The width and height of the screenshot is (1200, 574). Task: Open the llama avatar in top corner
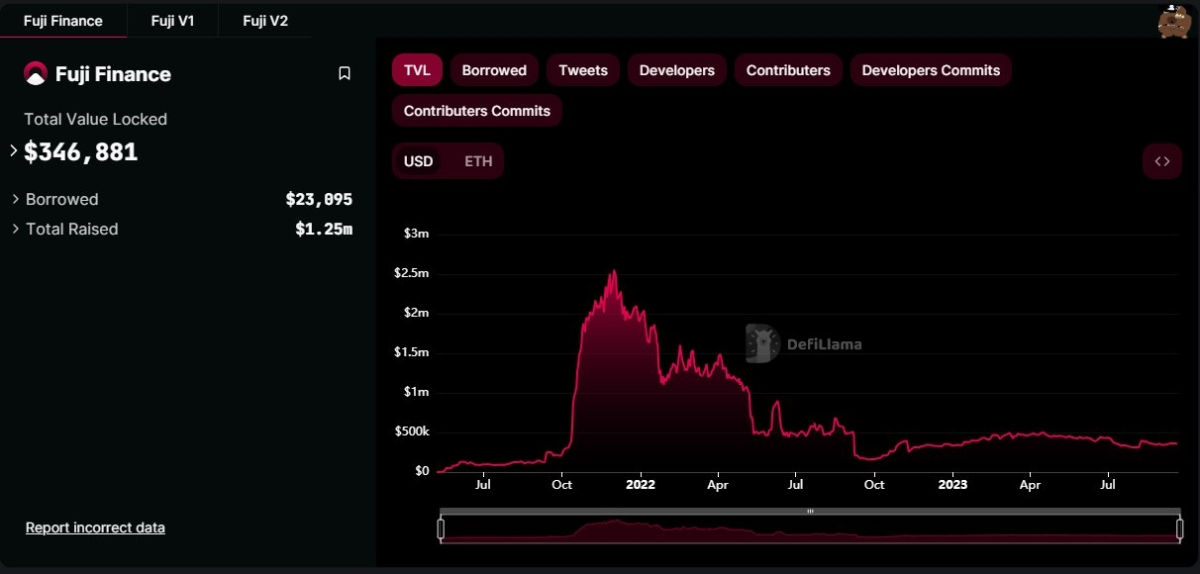tap(1172, 21)
